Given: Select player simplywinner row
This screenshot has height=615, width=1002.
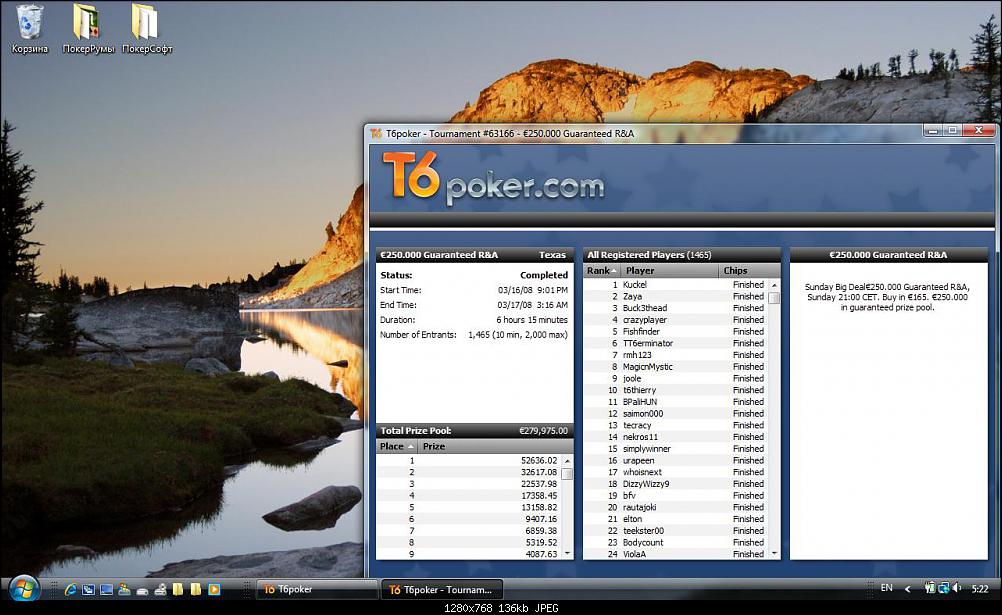Looking at the screenshot, I should coord(676,448).
